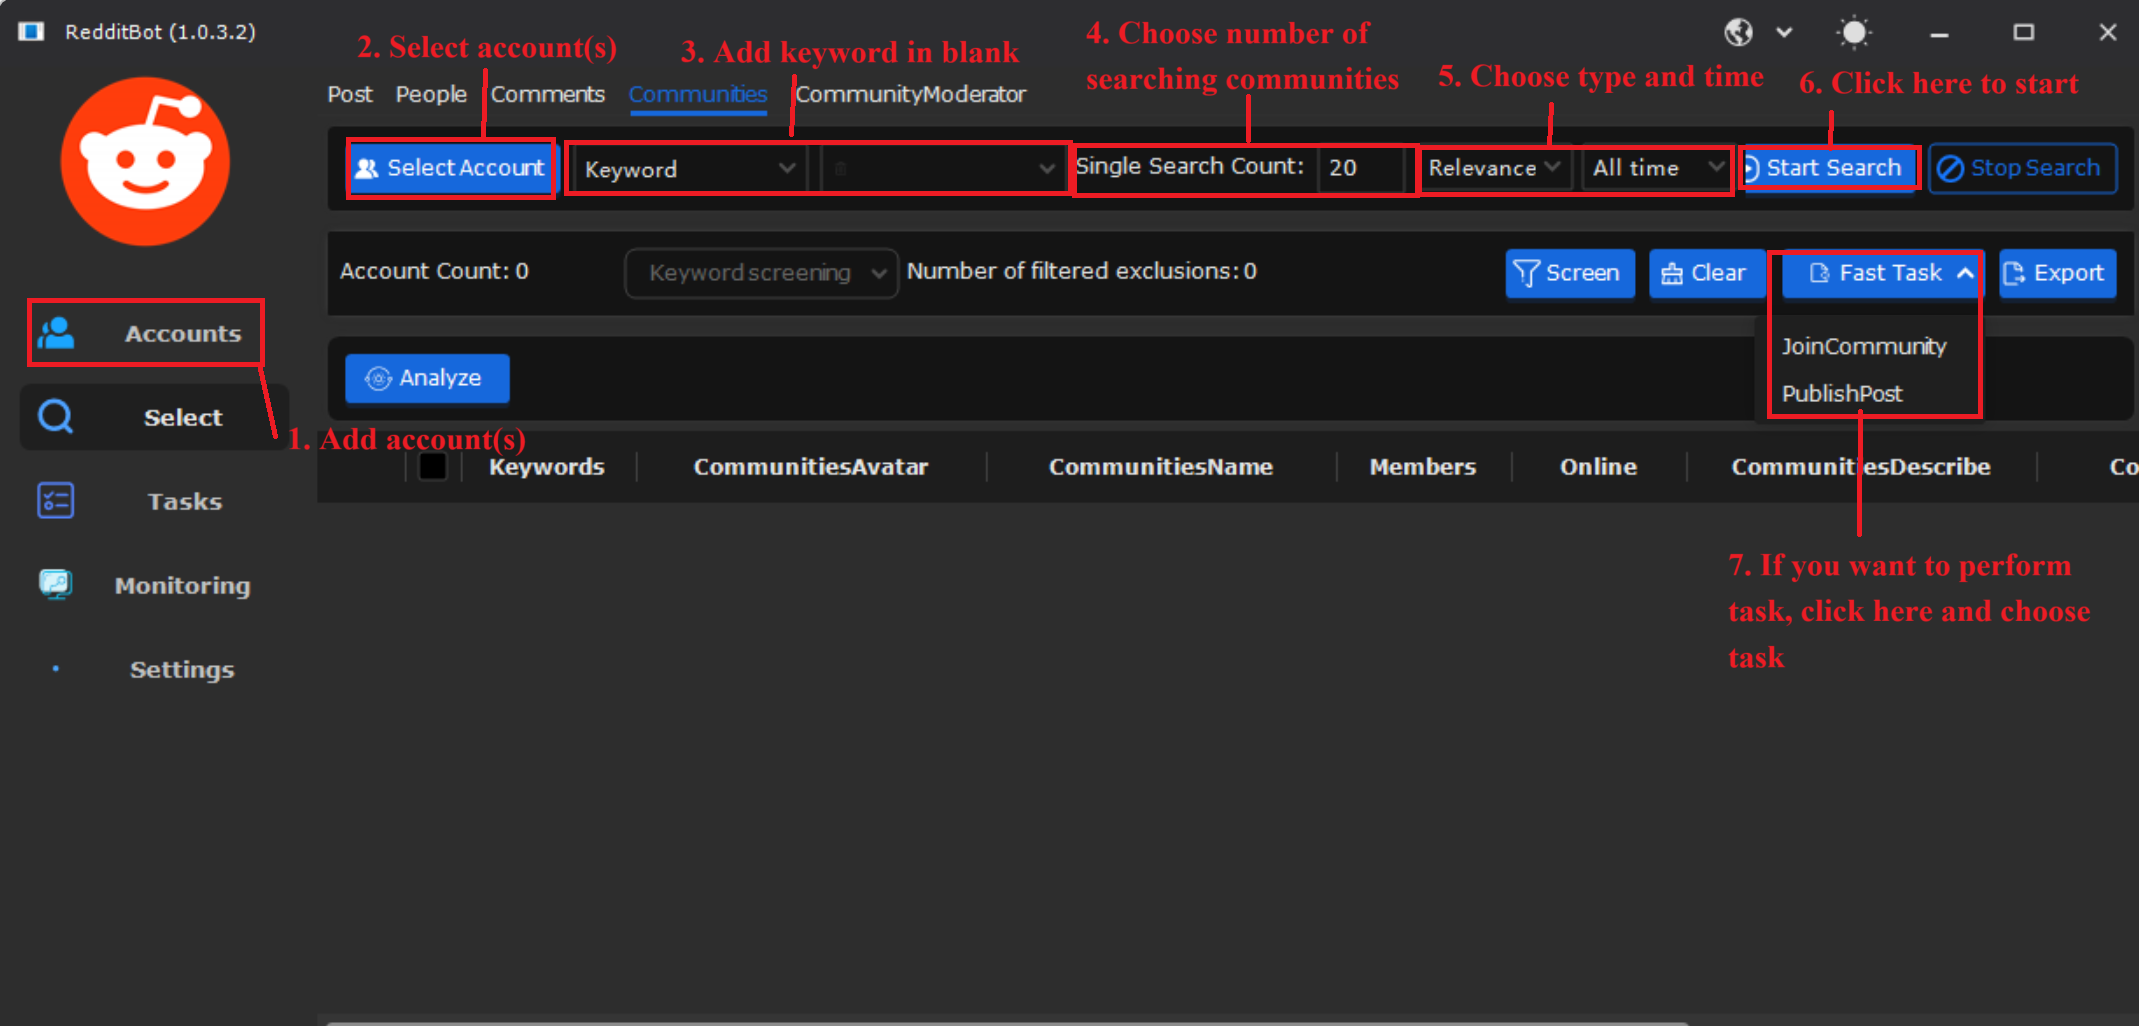The image size is (2139, 1026).
Task: Open the Relevance sort dropdown
Action: (1495, 168)
